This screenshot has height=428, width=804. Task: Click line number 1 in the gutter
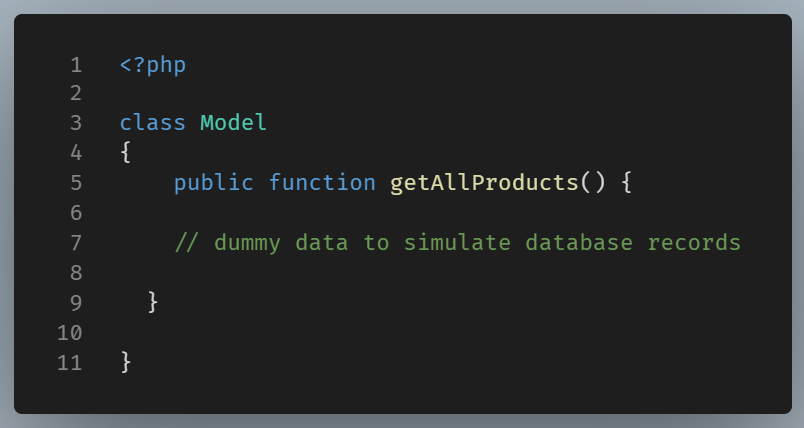pyautogui.click(x=76, y=66)
